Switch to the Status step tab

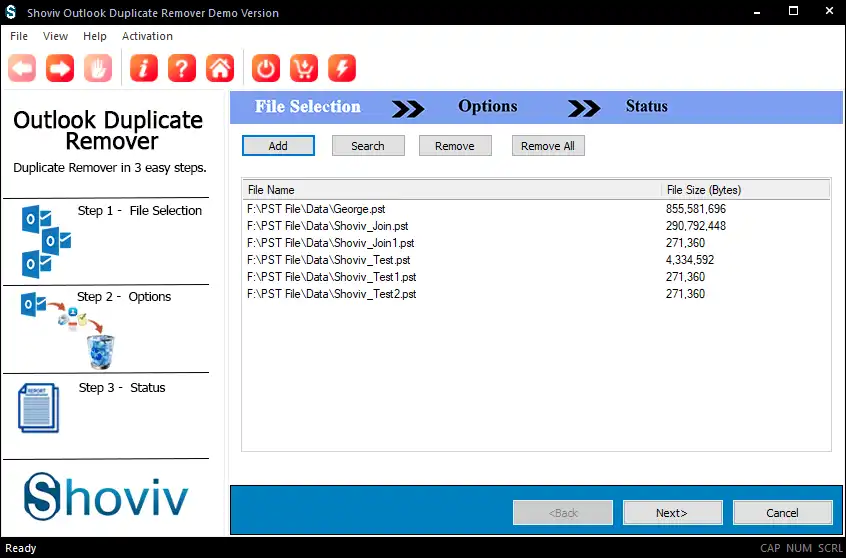[x=646, y=106]
